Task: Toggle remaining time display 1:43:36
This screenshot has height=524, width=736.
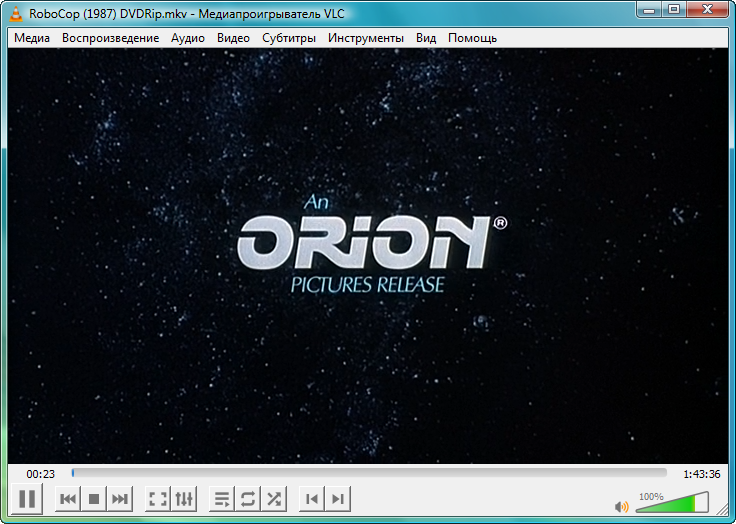Action: [701, 474]
